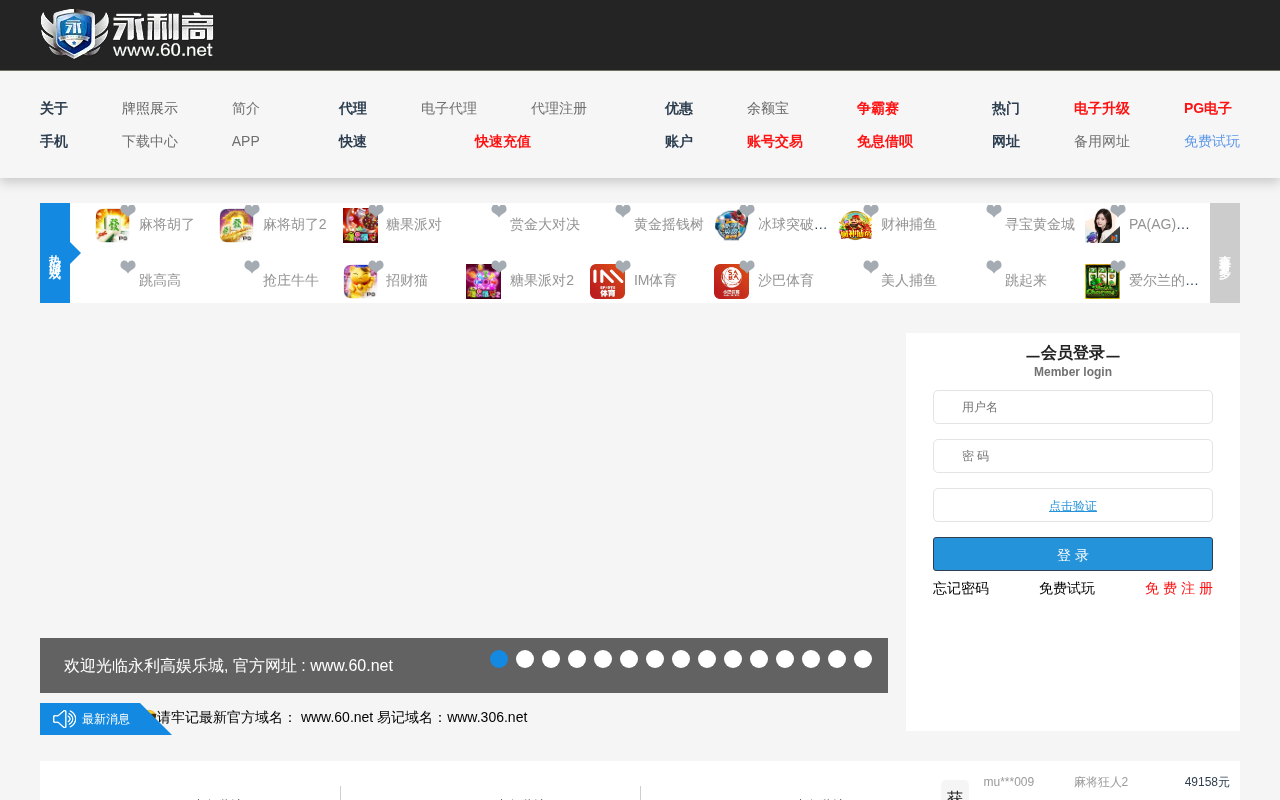Open the 寻宝黄金城 game link
This screenshot has height=800, width=1280.
[x=1040, y=225]
